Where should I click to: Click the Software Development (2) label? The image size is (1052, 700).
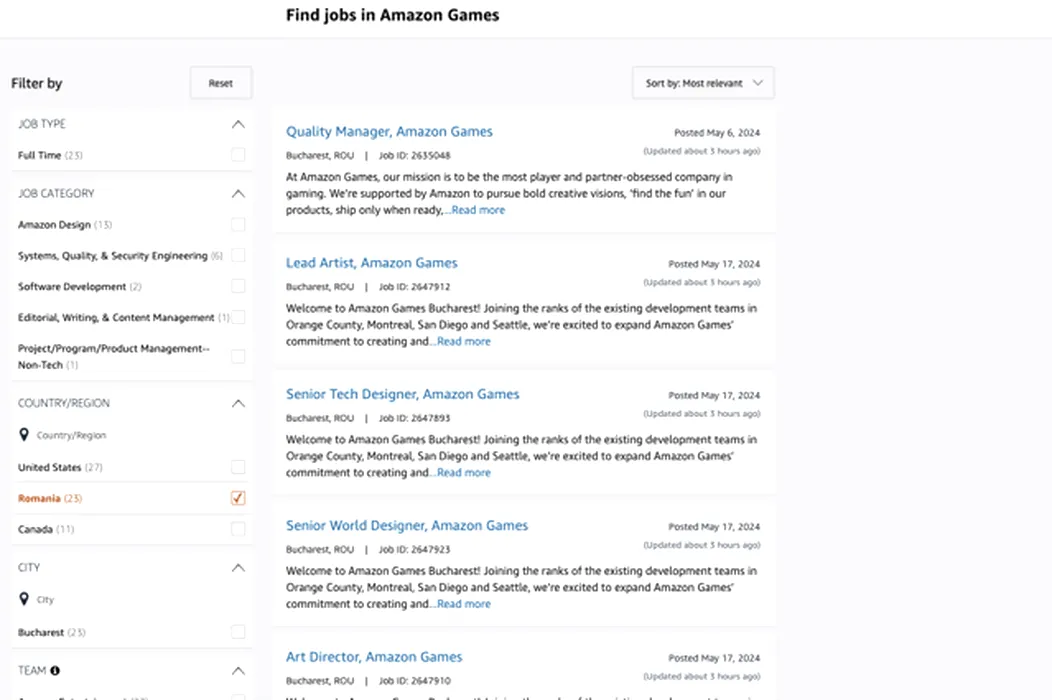tap(79, 287)
